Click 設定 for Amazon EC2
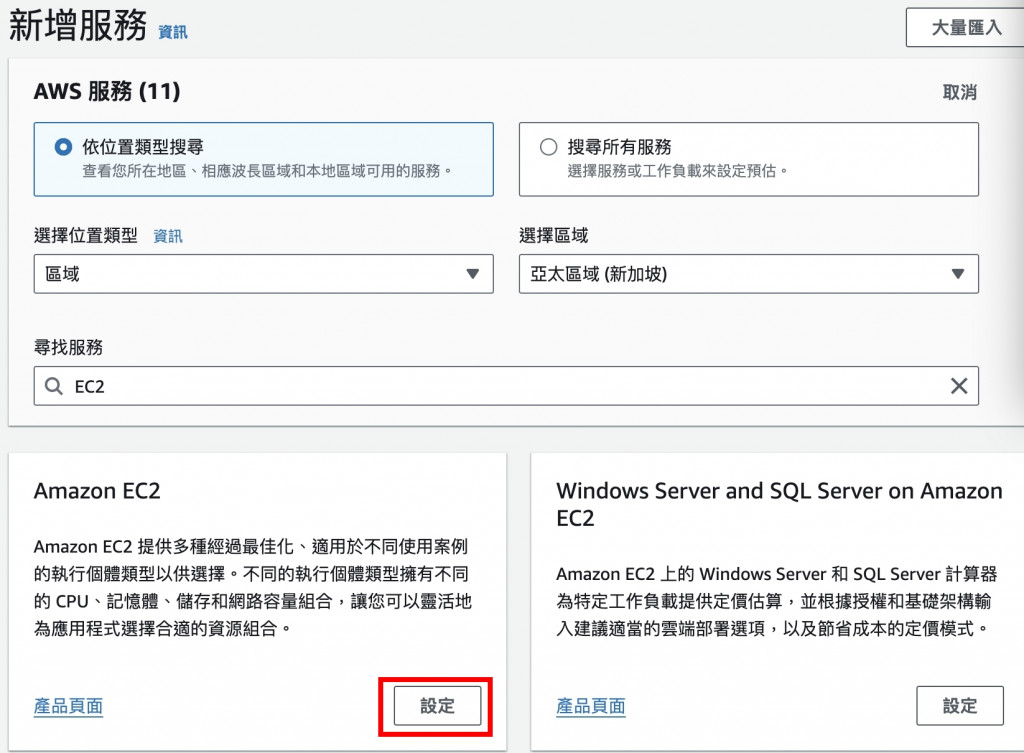Viewport: 1024px width, 753px height. pos(437,705)
